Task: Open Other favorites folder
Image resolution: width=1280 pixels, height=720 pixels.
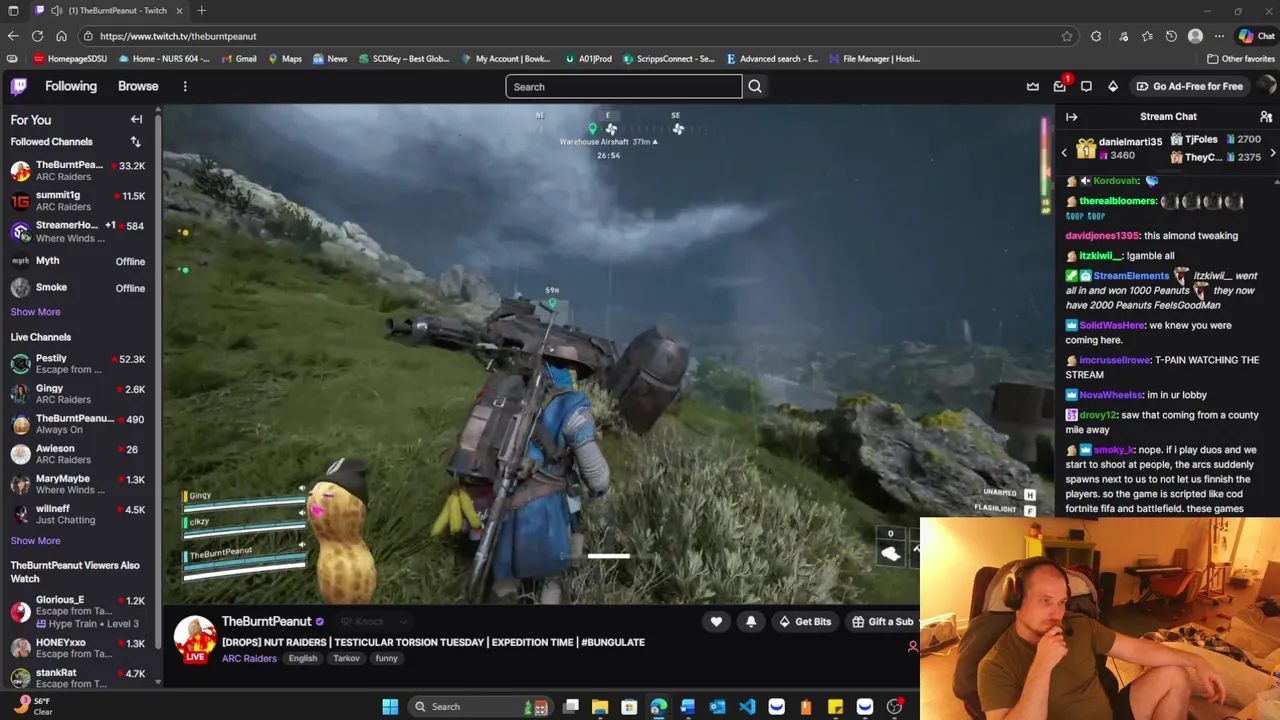Action: pyautogui.click(x=1241, y=58)
